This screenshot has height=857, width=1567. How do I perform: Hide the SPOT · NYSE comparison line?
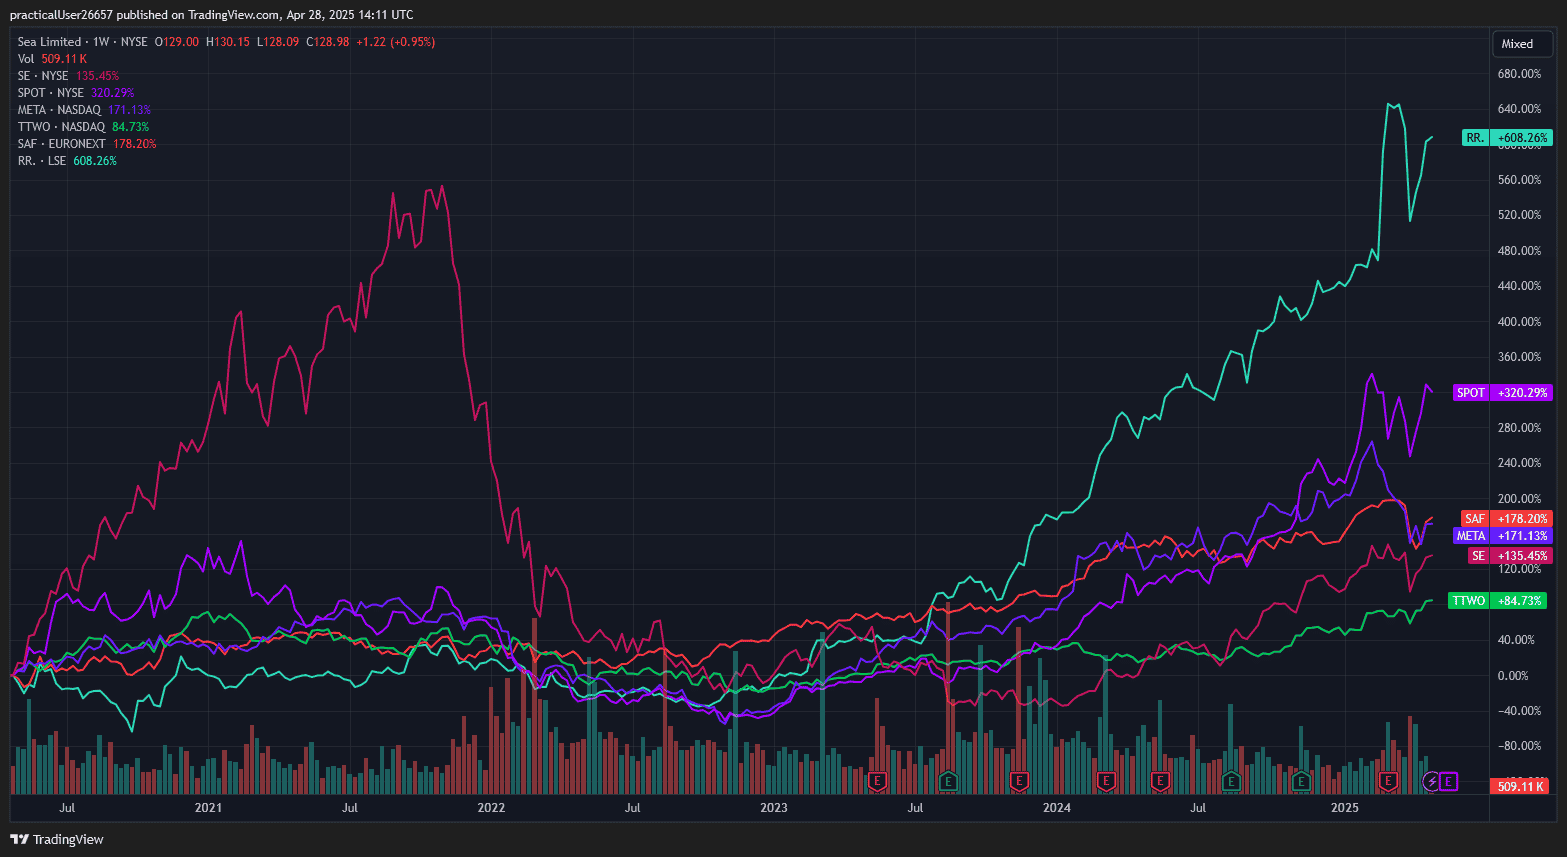coord(50,92)
